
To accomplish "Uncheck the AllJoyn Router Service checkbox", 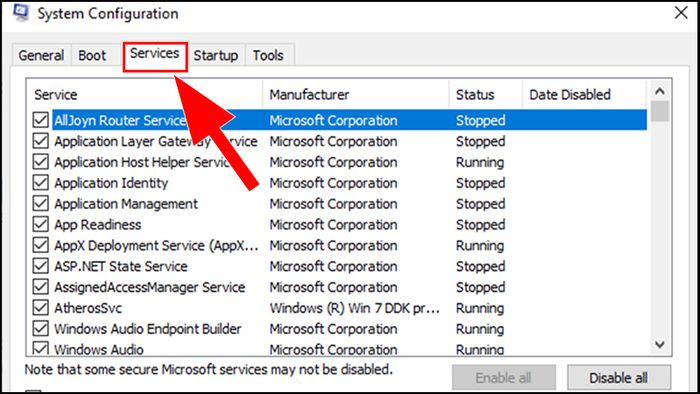I will (41, 120).
